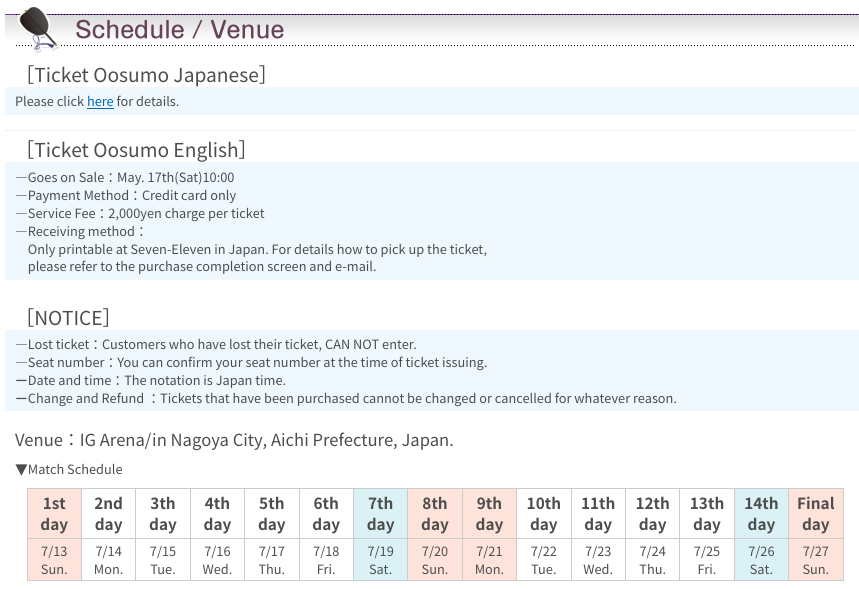This screenshot has height=589, width=859.
Task: Select the 4th day header cell
Action: 217,514
